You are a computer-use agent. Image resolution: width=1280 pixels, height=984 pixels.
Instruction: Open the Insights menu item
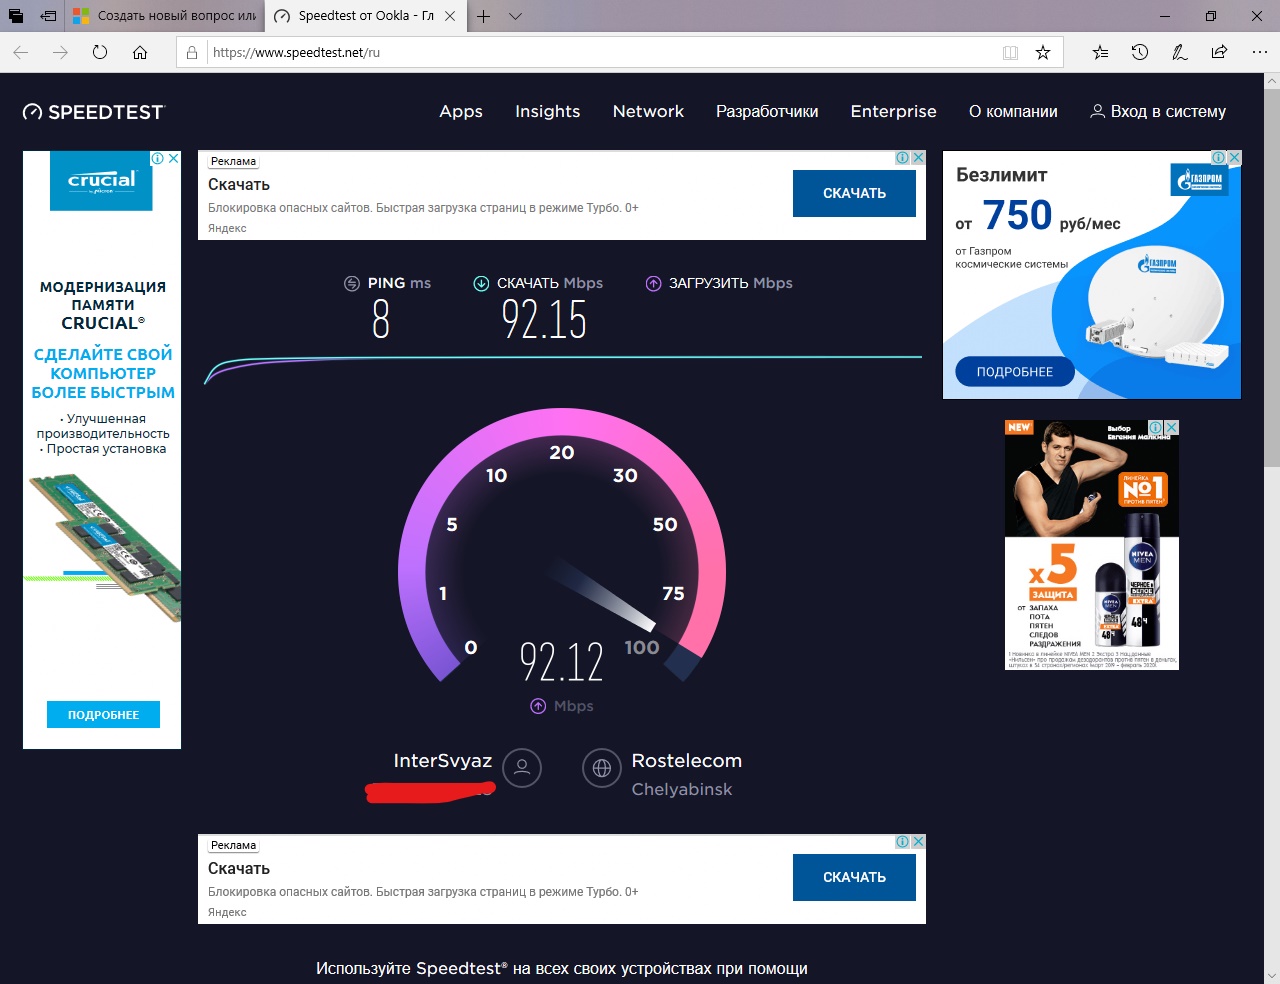tap(547, 111)
